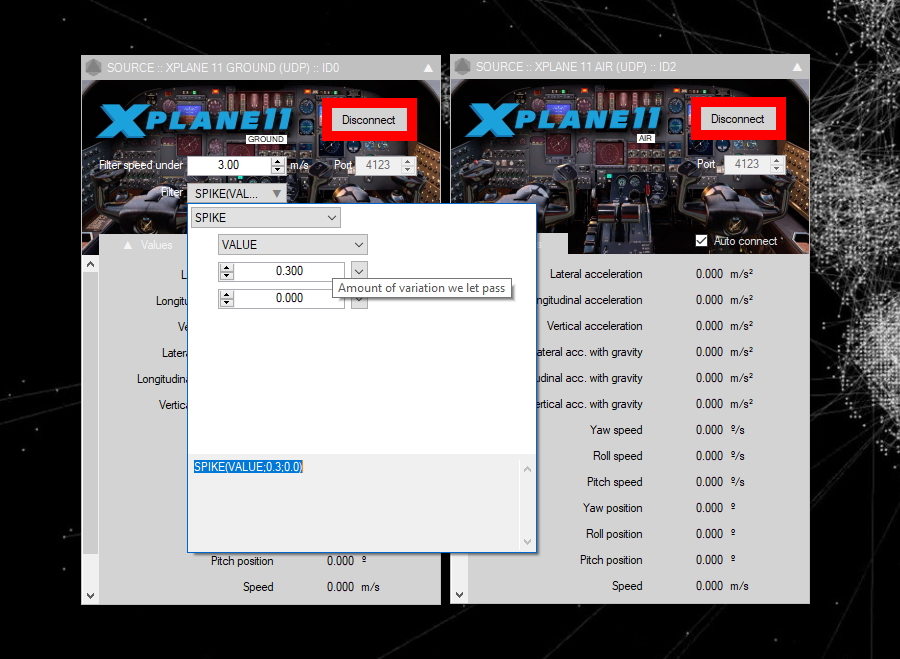
Task: Click Lateral acceleration label in AIR panel
Action: (x=596, y=274)
